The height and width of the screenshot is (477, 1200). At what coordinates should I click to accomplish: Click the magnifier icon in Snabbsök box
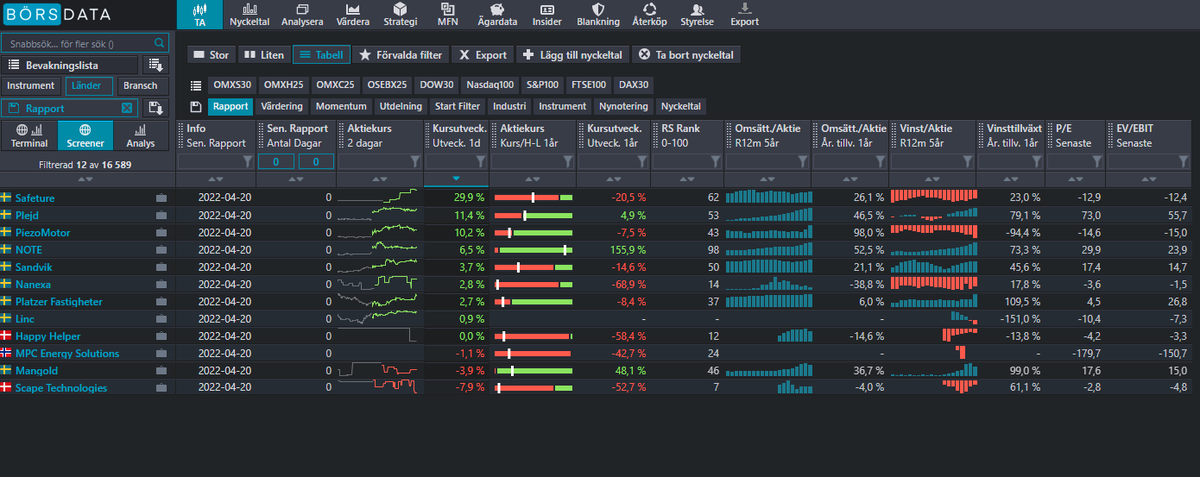[x=159, y=43]
